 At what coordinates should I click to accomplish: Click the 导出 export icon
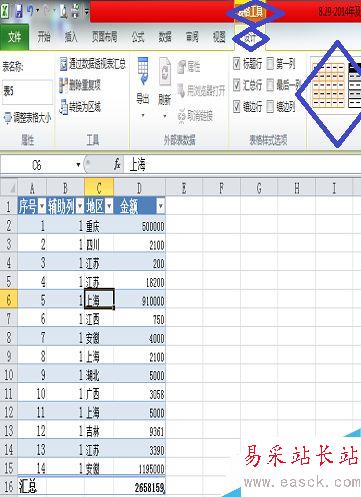[143, 71]
